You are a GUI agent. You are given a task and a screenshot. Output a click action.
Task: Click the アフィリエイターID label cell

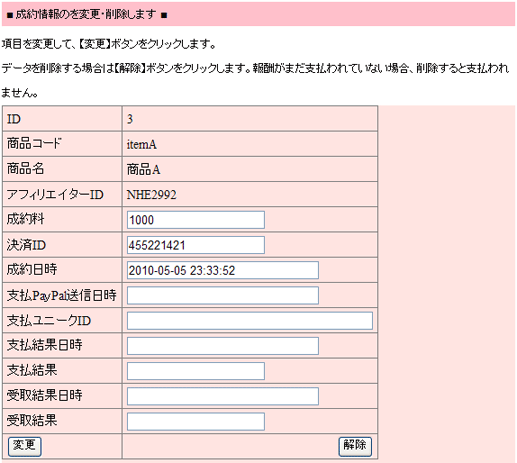[x=62, y=194]
